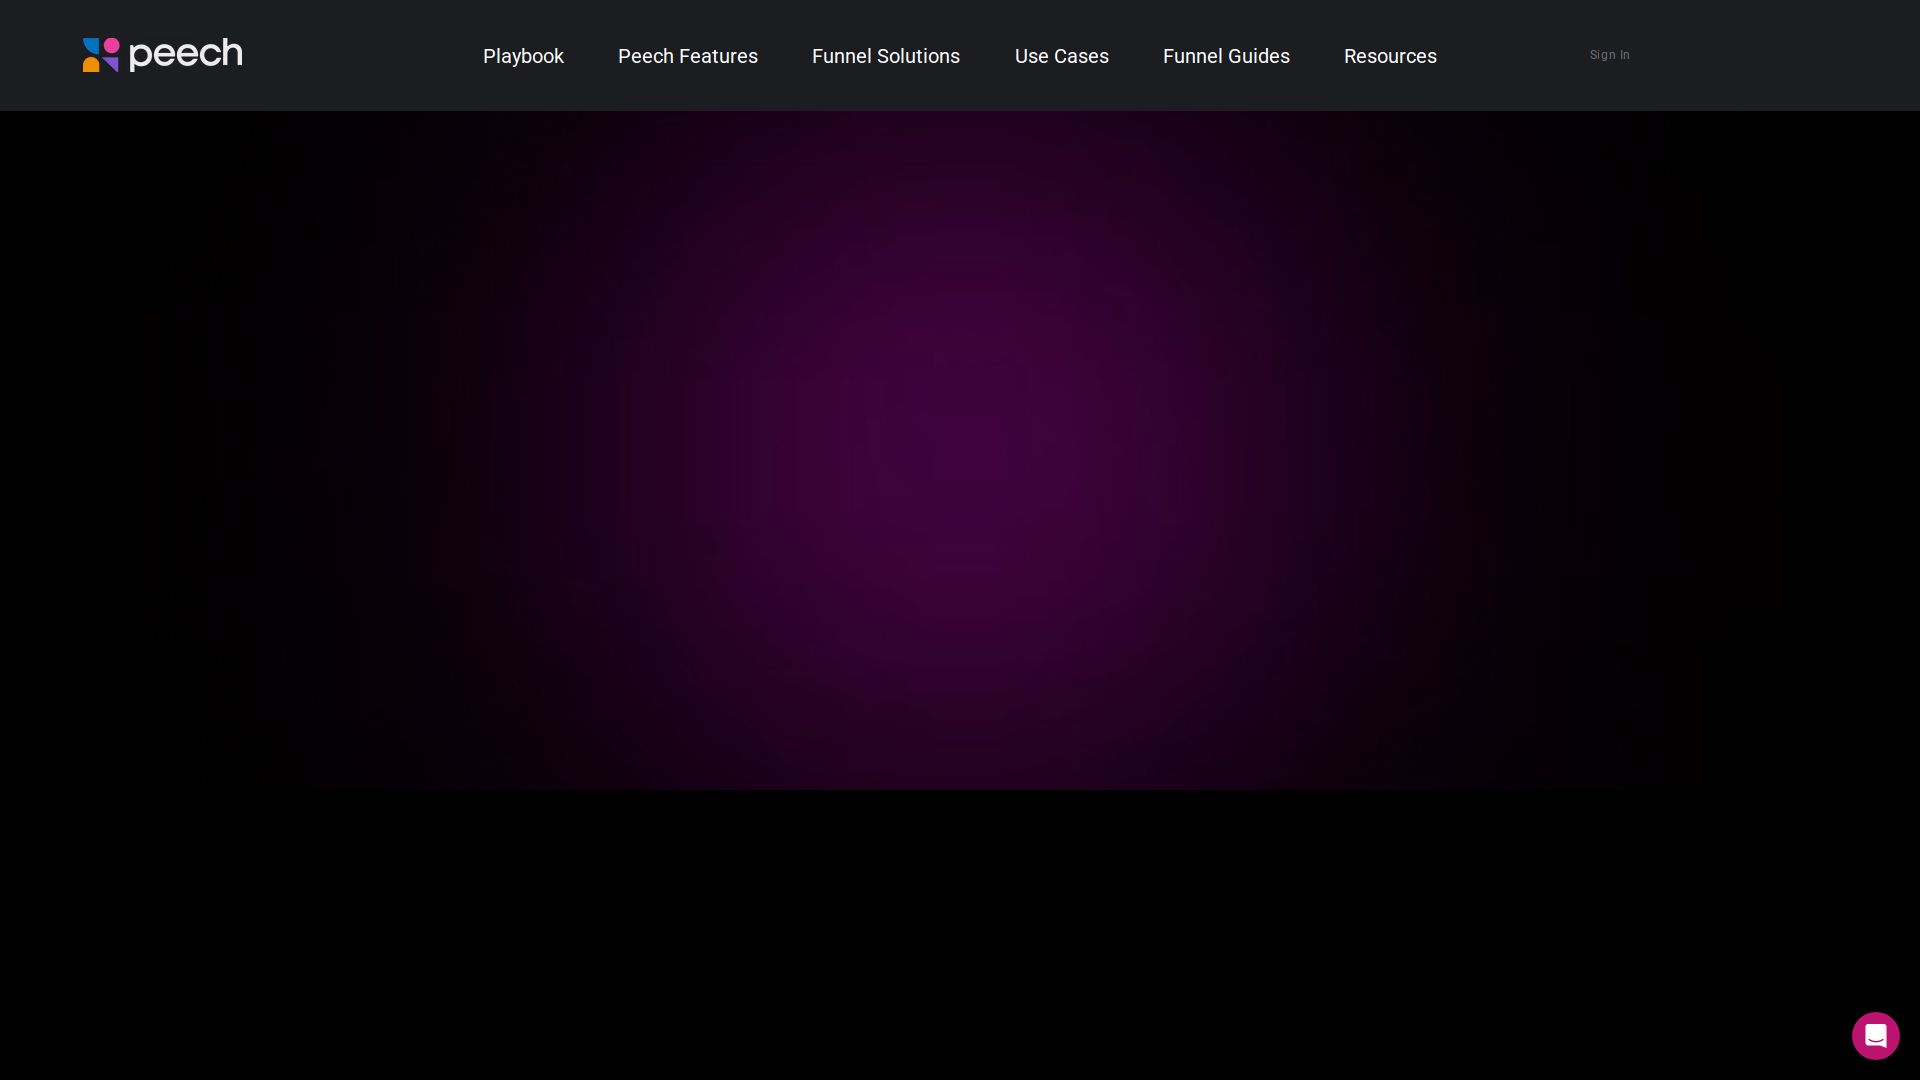The width and height of the screenshot is (1920, 1080).
Task: Expand the Funnel Solutions menu
Action: 885,56
